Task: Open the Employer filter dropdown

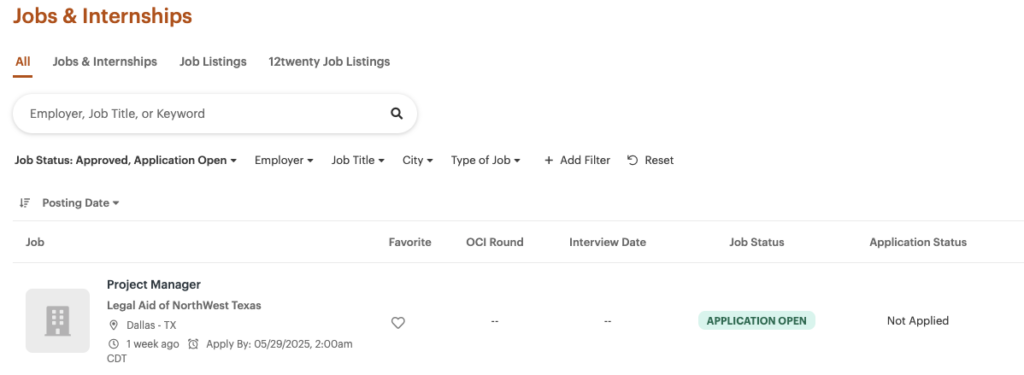Action: [x=284, y=160]
